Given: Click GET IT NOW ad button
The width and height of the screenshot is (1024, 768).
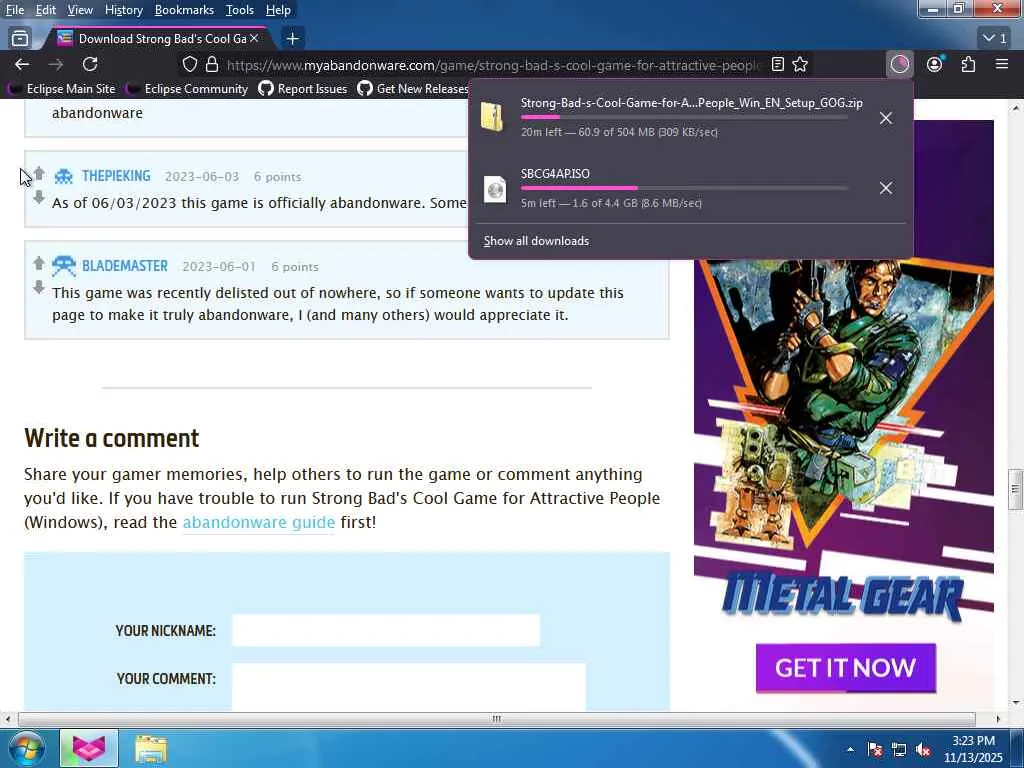Looking at the screenshot, I should point(846,668).
